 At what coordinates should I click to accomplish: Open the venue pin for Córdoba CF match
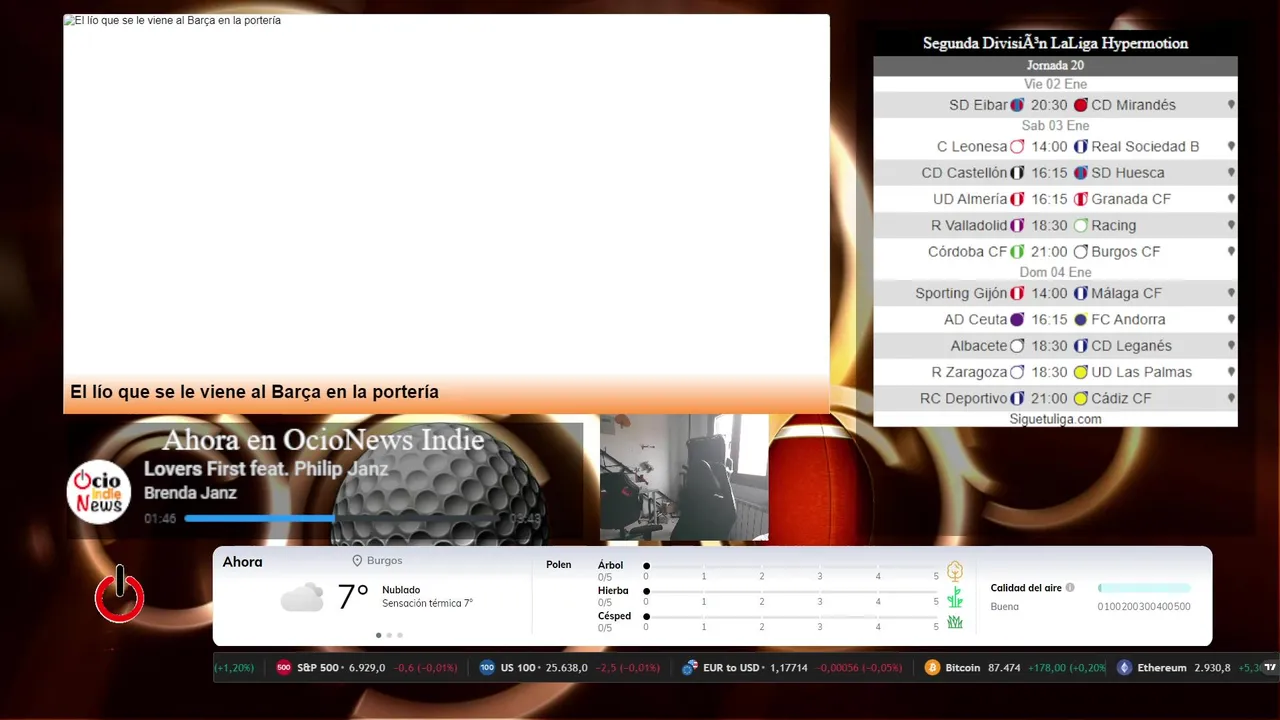1231,252
